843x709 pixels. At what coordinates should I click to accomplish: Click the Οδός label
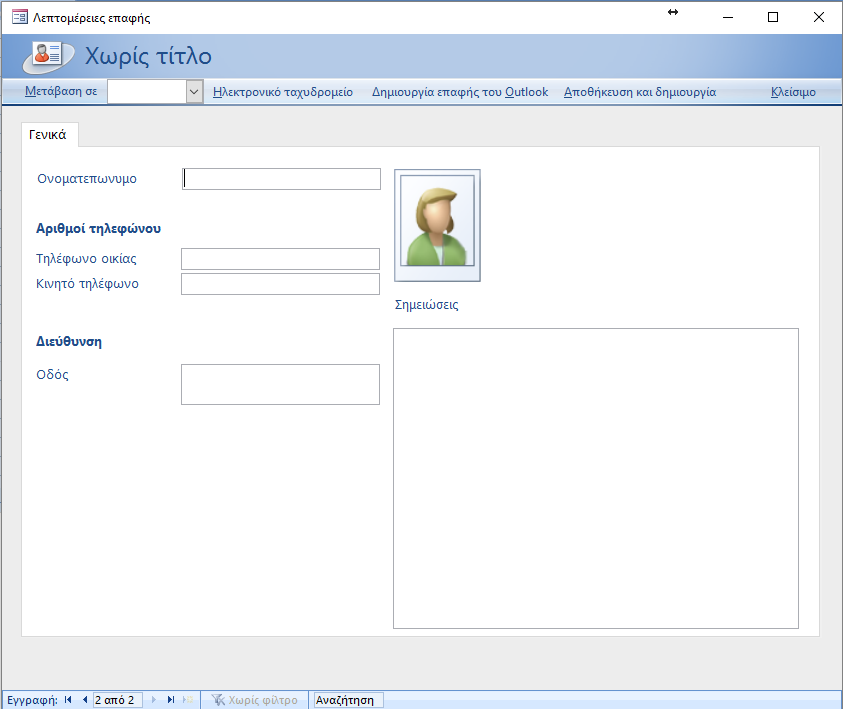click(52, 375)
